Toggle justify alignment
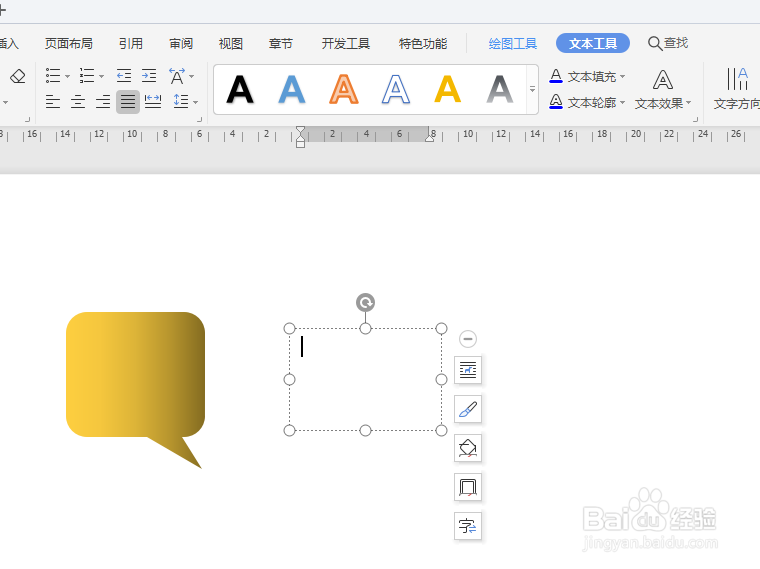The width and height of the screenshot is (760, 569). 128,101
